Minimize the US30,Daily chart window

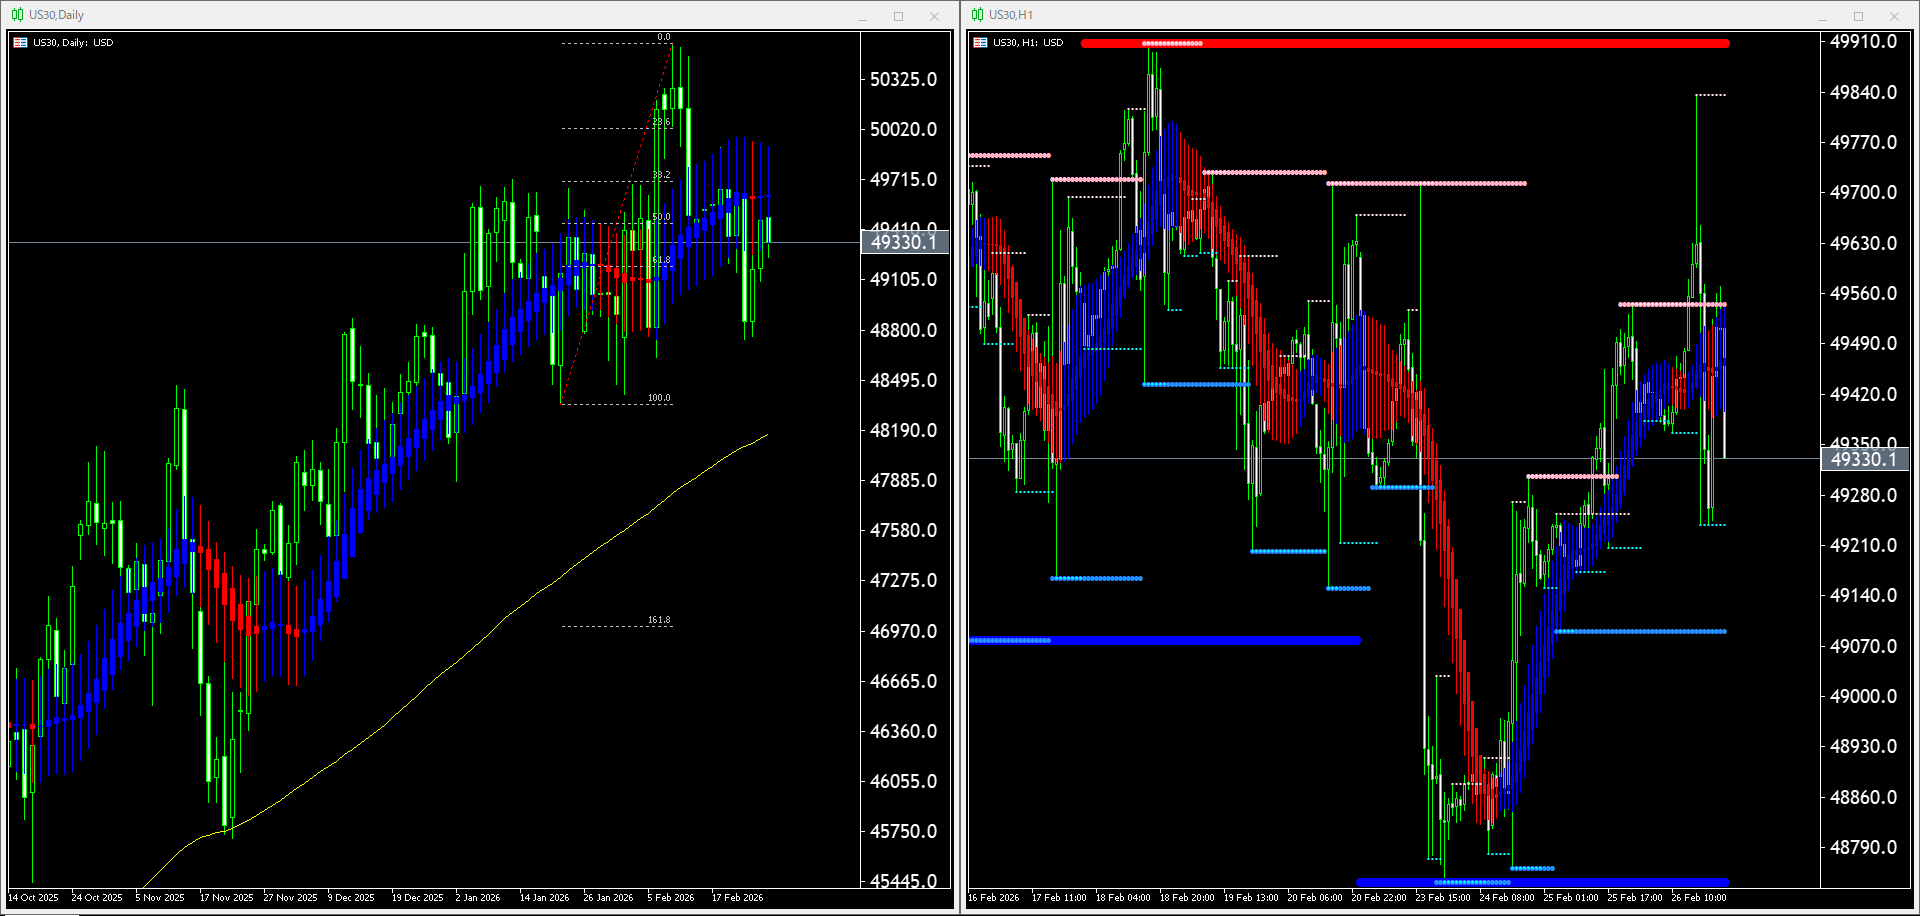click(862, 16)
